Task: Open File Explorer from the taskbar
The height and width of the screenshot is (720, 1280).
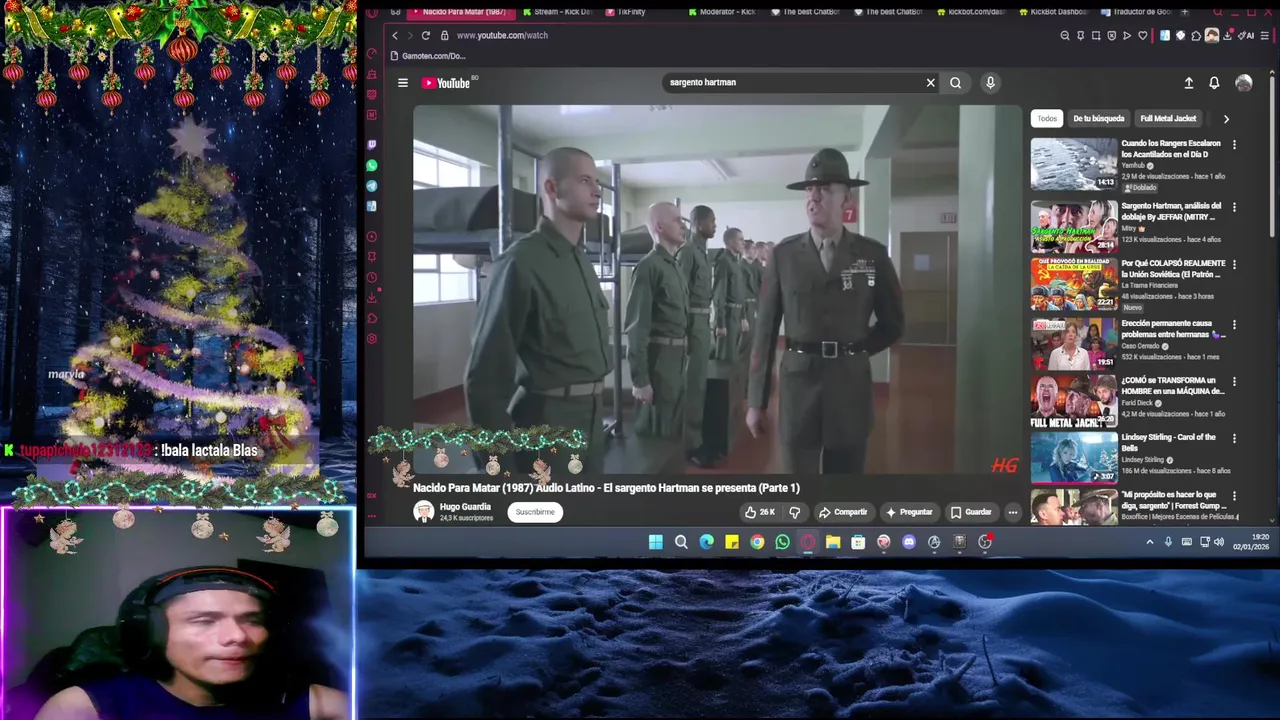Action: tap(833, 542)
